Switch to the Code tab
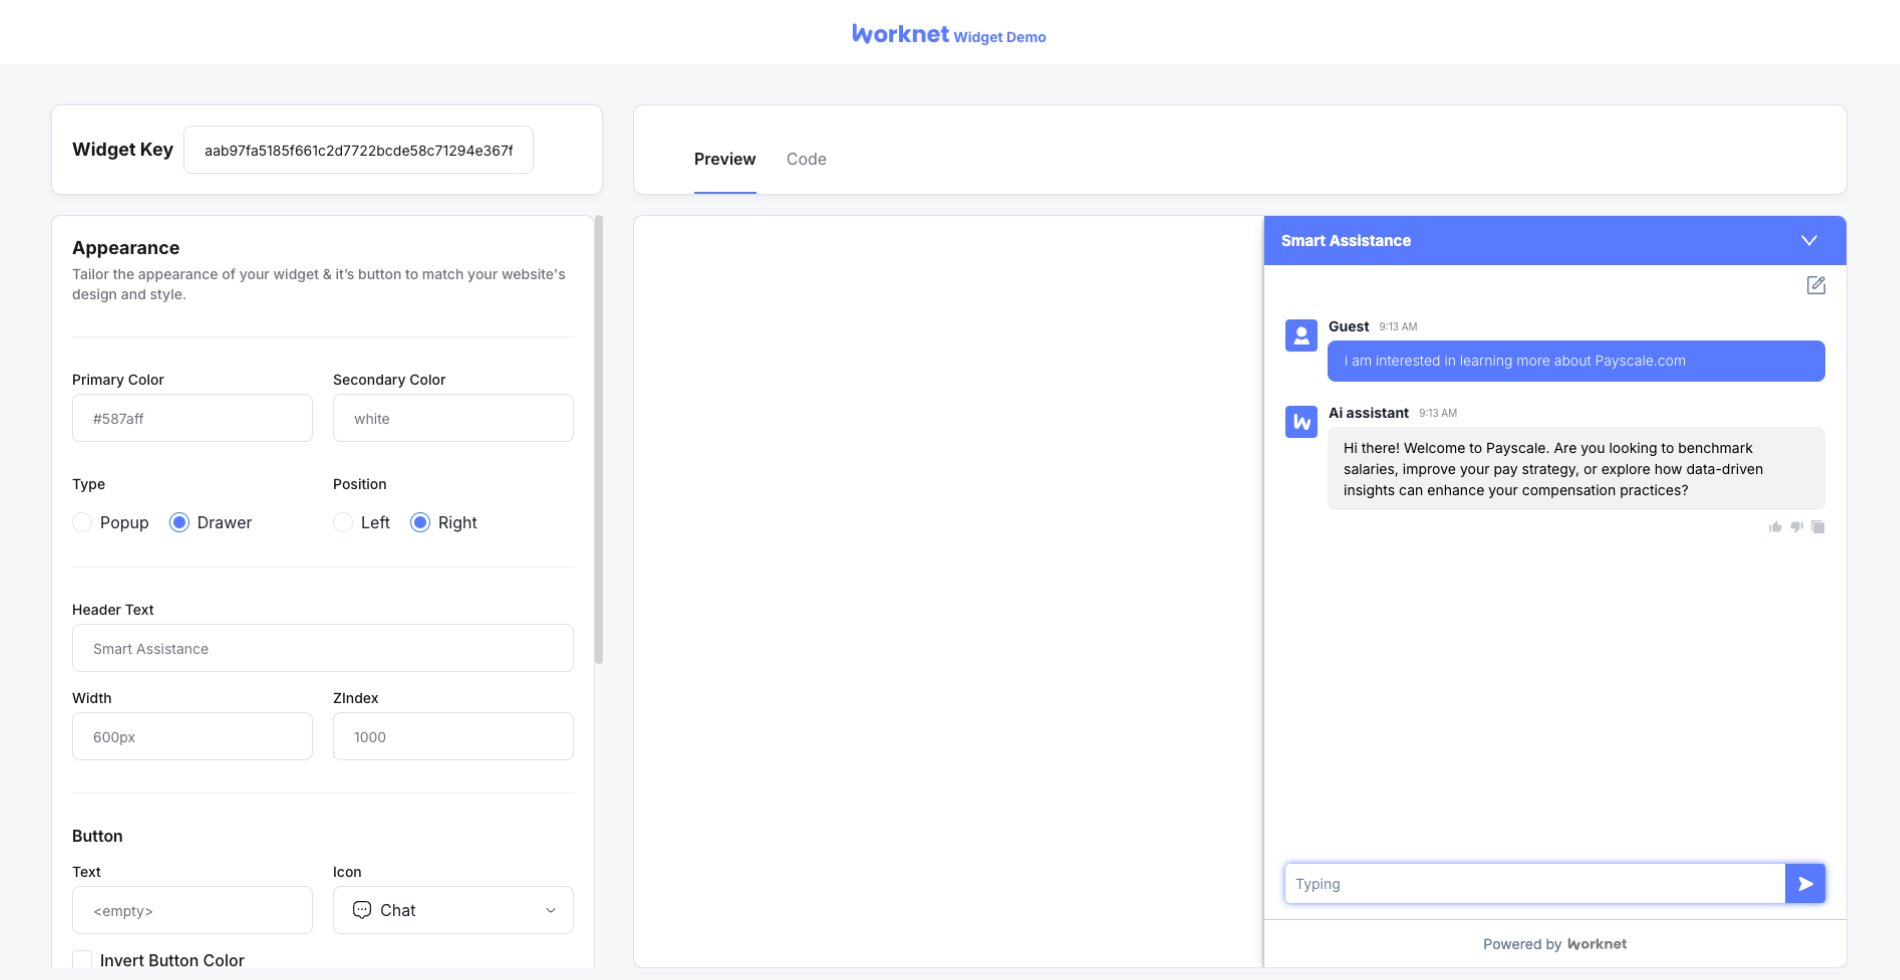1900x980 pixels. [x=806, y=159]
